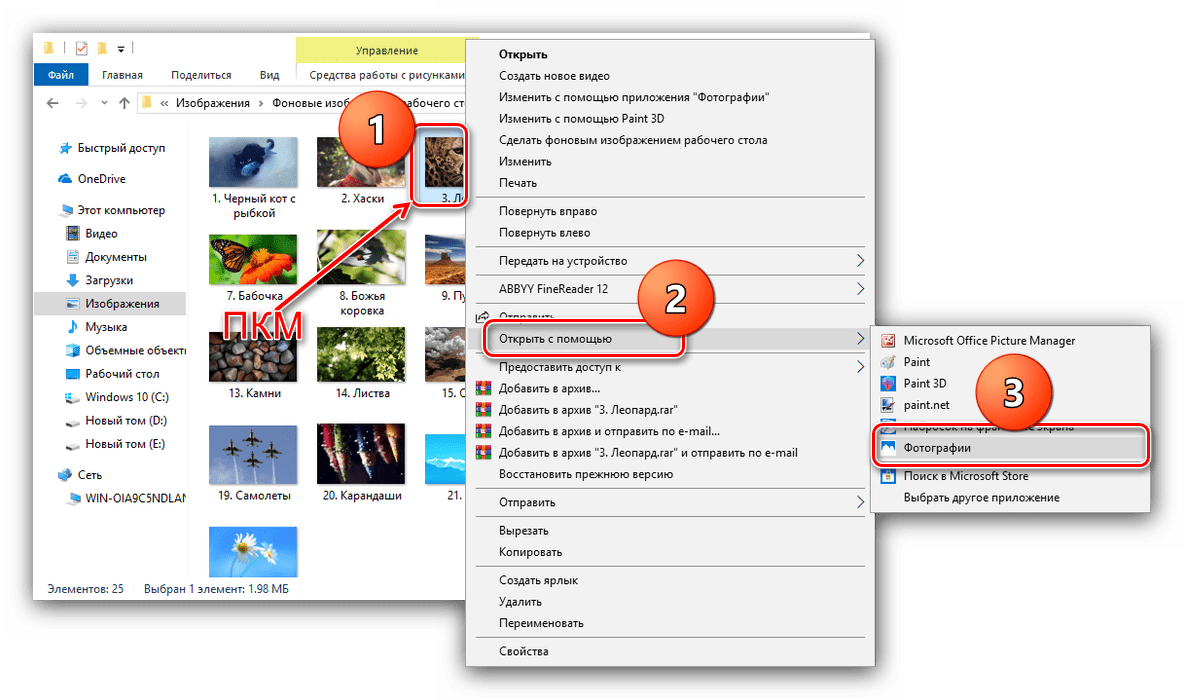Choose Сделать фоновым изображением рабочего стола
Viewport: 1184px width, 700px height.
click(x=633, y=140)
